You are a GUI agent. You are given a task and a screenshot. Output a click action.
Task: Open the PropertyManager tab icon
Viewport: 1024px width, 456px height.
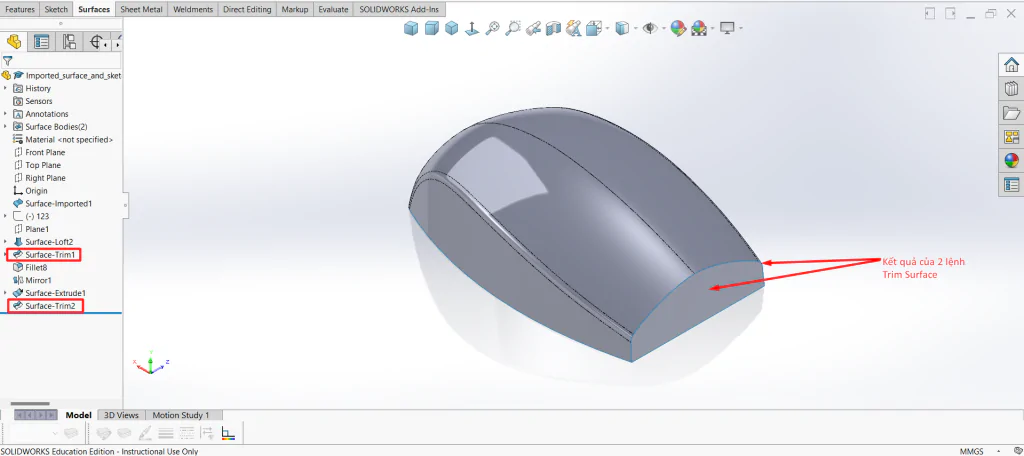tap(42, 42)
